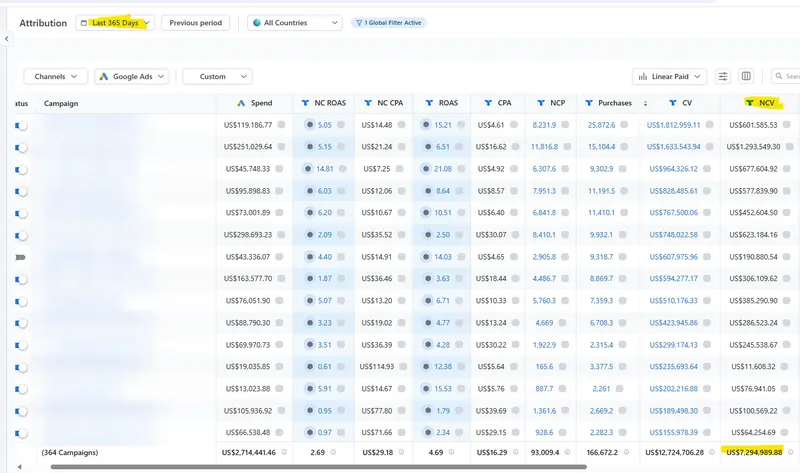Click the gray chip next to US$1,812,959.11 CV
800x473 pixels.
pos(709,125)
